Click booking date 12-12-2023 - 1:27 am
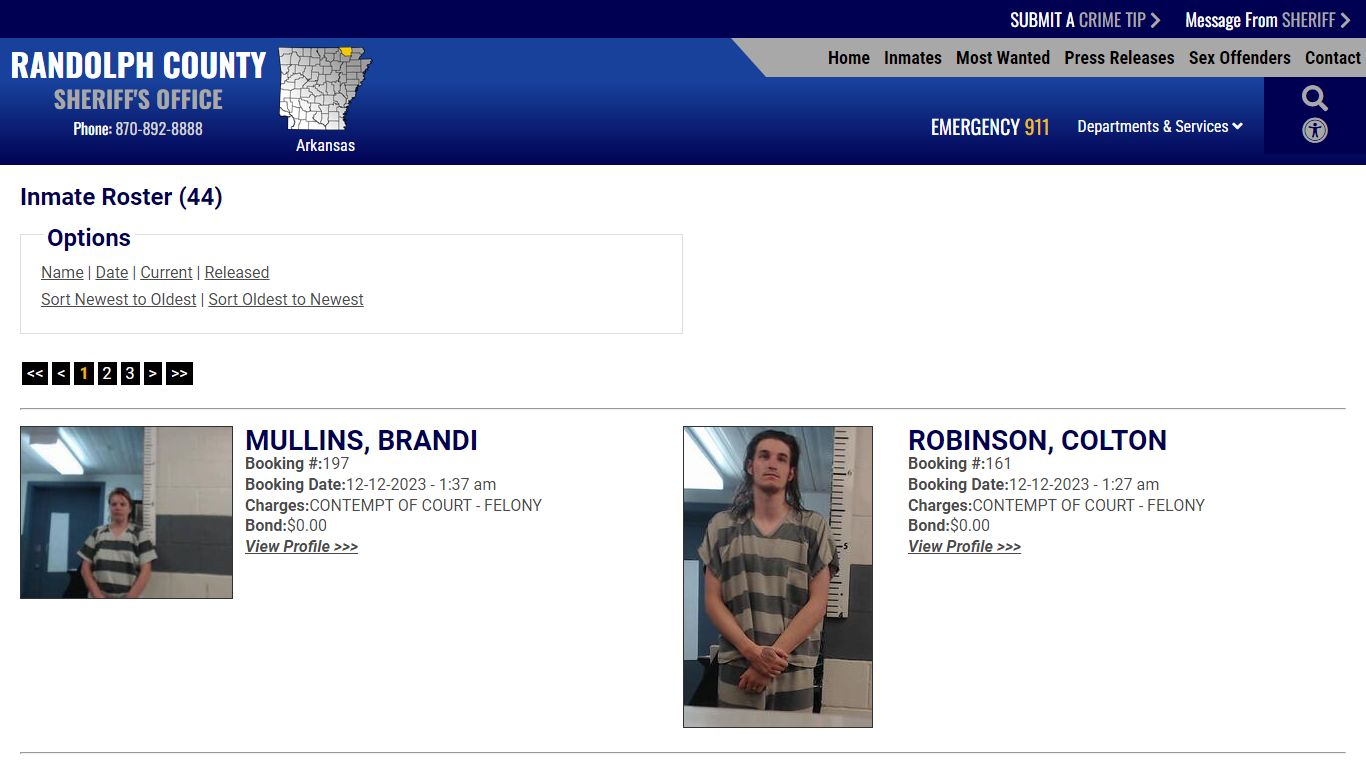This screenshot has height=768, width=1366. (1084, 484)
